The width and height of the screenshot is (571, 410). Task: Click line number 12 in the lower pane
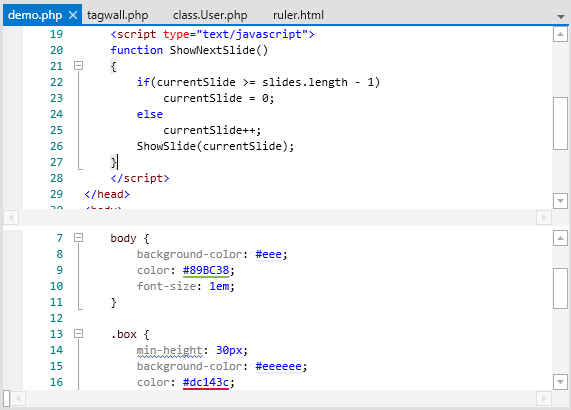point(56,318)
